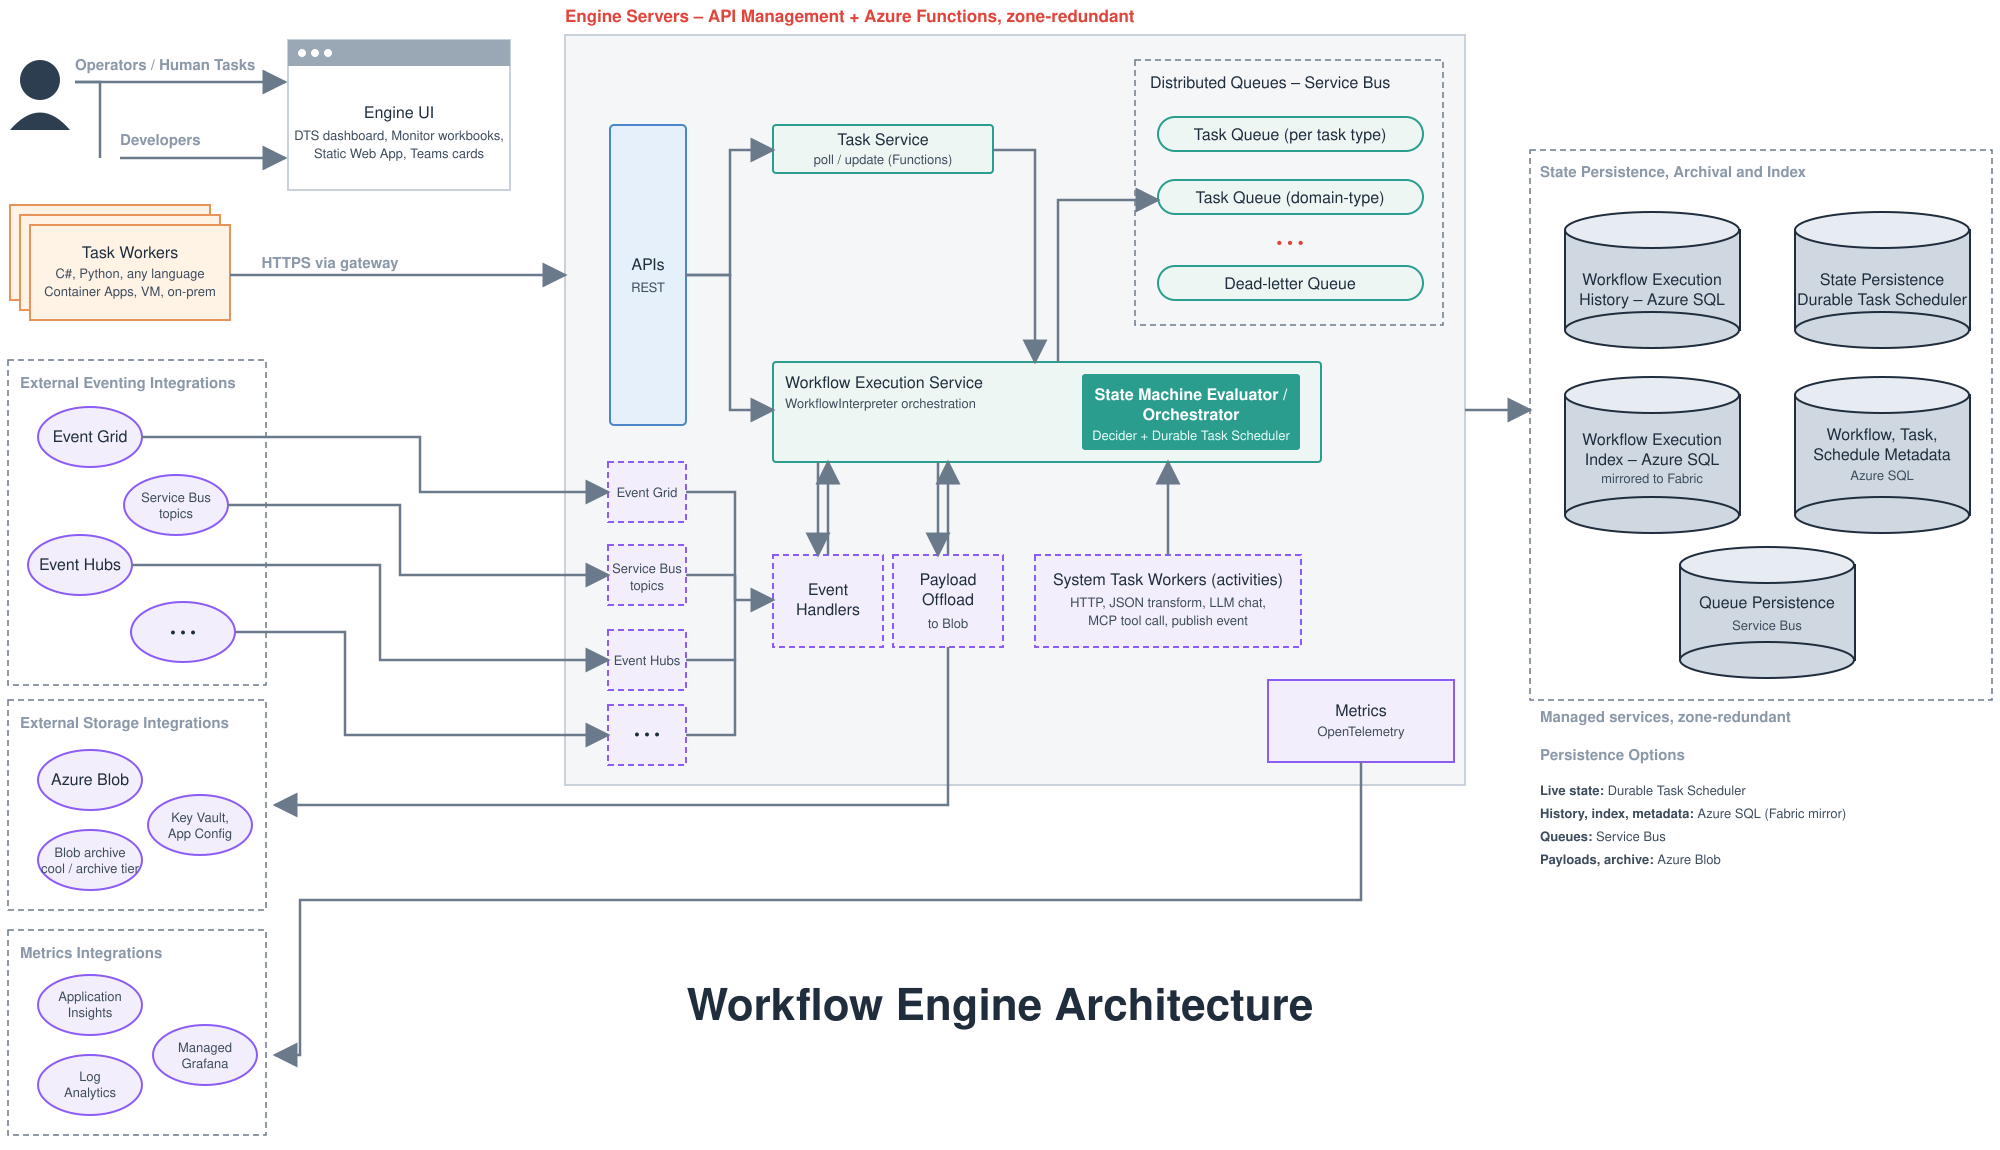2000x1150 pixels.
Task: Select the Managed Grafana oval
Action: click(x=205, y=1055)
